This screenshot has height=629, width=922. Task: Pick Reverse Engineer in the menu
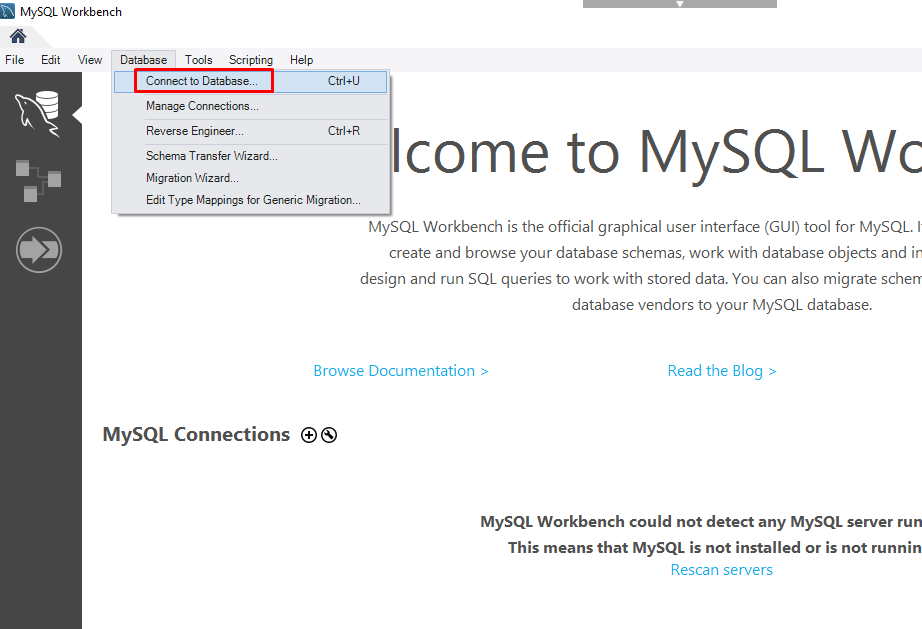tap(195, 131)
